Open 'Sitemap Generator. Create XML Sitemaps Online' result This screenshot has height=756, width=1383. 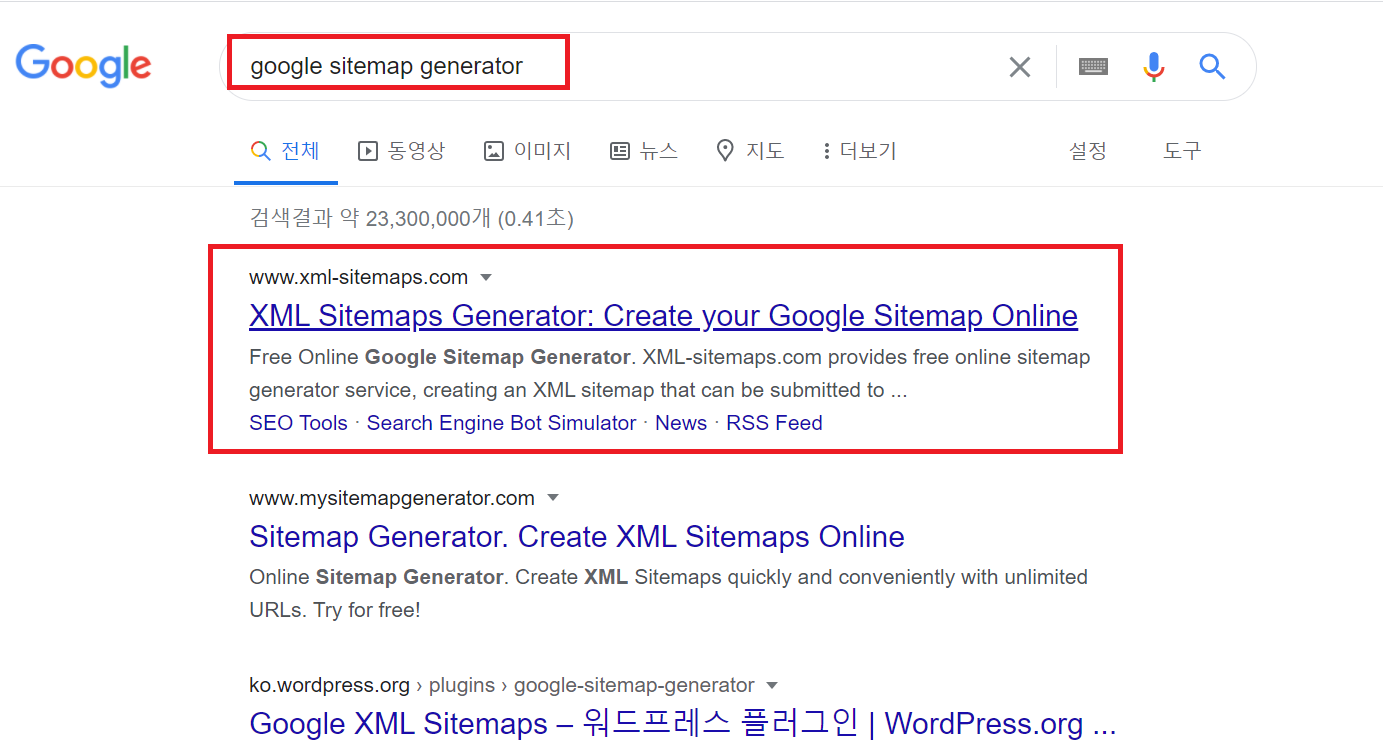coord(577,537)
